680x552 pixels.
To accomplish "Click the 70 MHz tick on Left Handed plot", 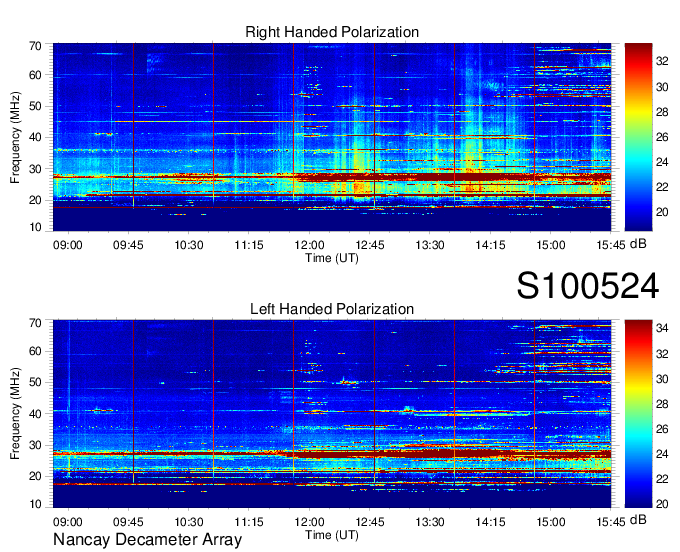I will [35, 323].
